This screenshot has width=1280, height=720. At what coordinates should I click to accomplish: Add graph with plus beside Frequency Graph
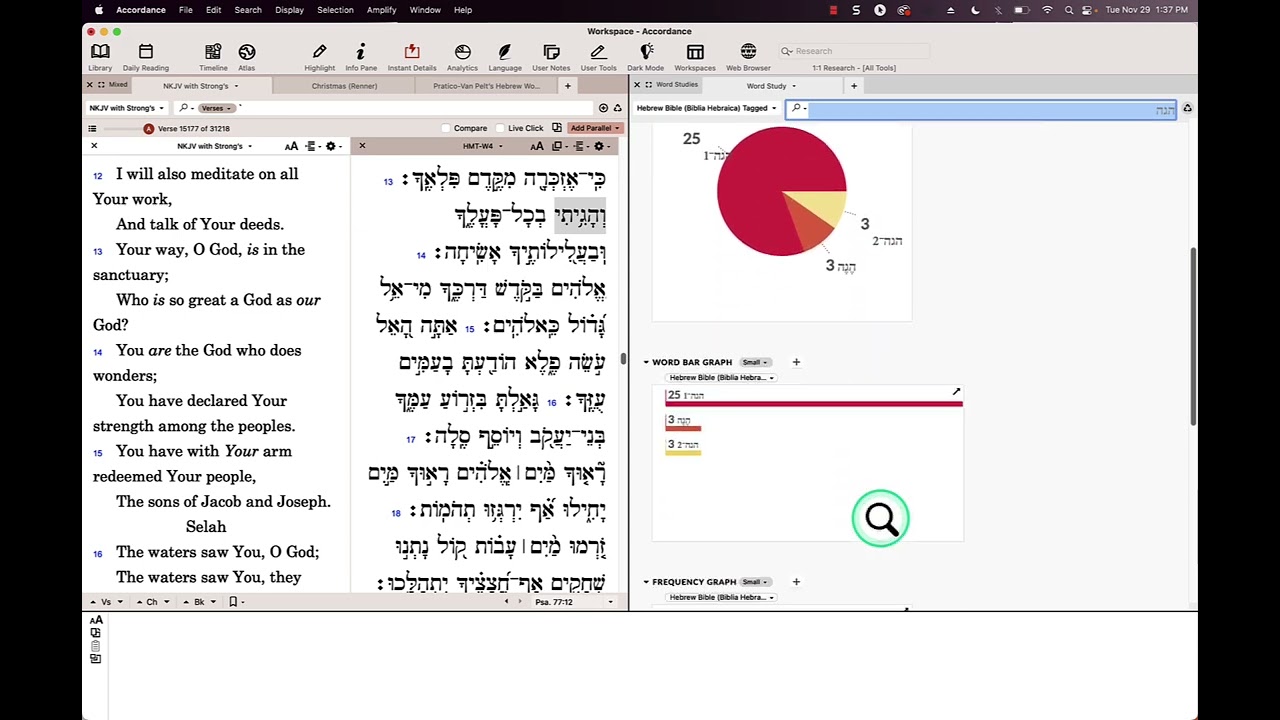(x=796, y=582)
